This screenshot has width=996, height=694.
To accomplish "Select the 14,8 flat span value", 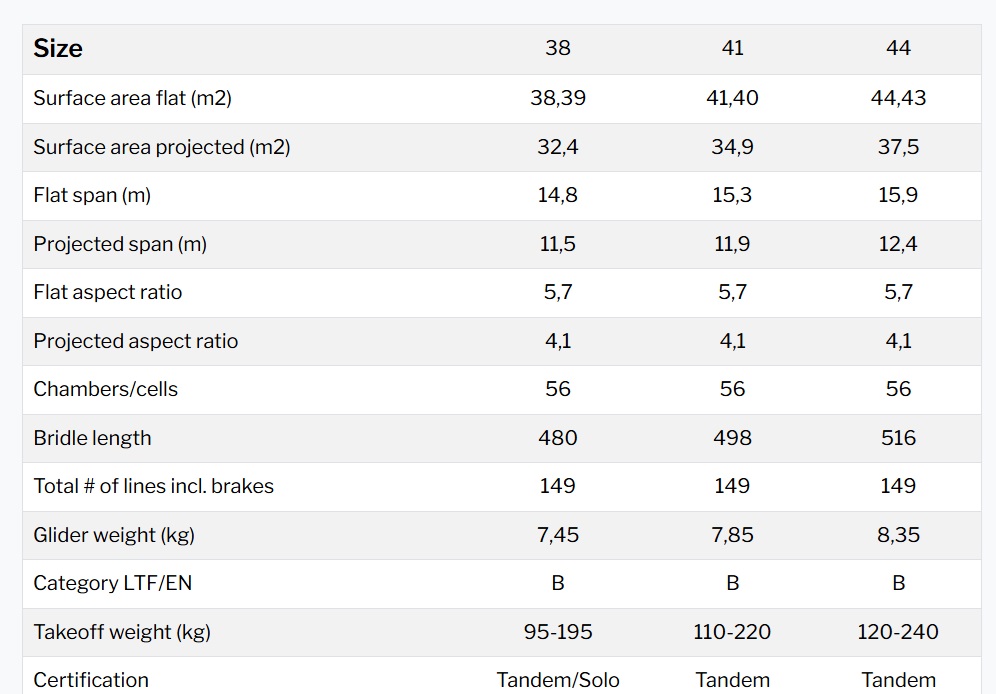I will pos(558,195).
